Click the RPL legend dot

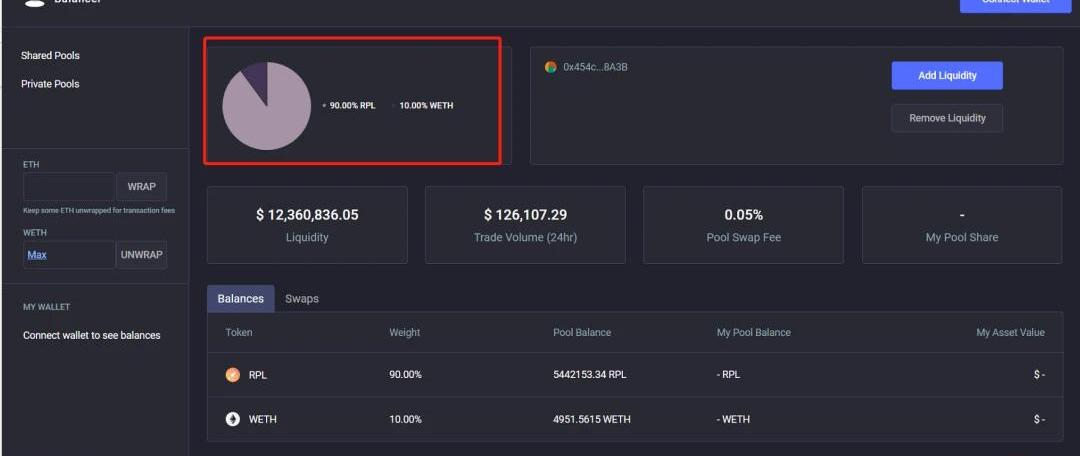[324, 105]
